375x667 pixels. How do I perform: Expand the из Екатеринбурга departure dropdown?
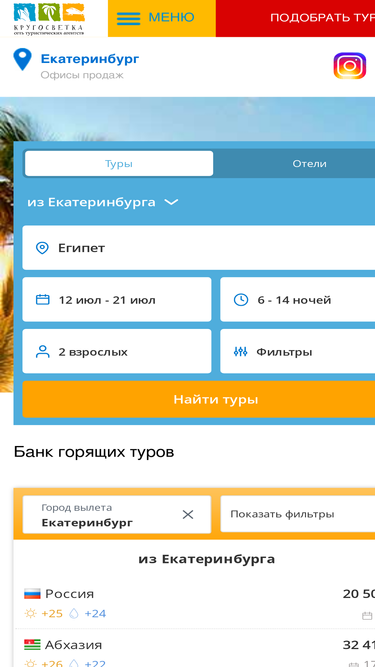(x=102, y=202)
